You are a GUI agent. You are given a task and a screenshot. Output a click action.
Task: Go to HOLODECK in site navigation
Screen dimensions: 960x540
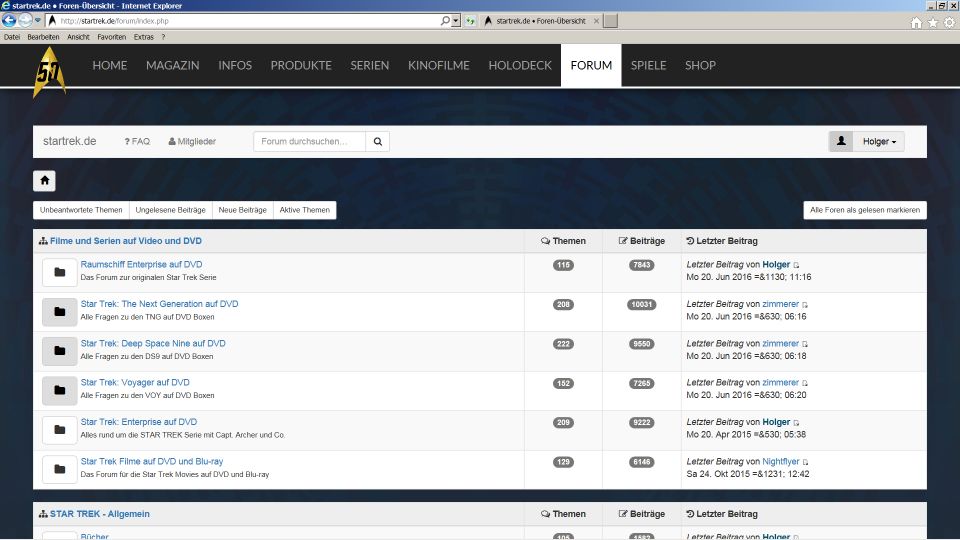coord(520,66)
